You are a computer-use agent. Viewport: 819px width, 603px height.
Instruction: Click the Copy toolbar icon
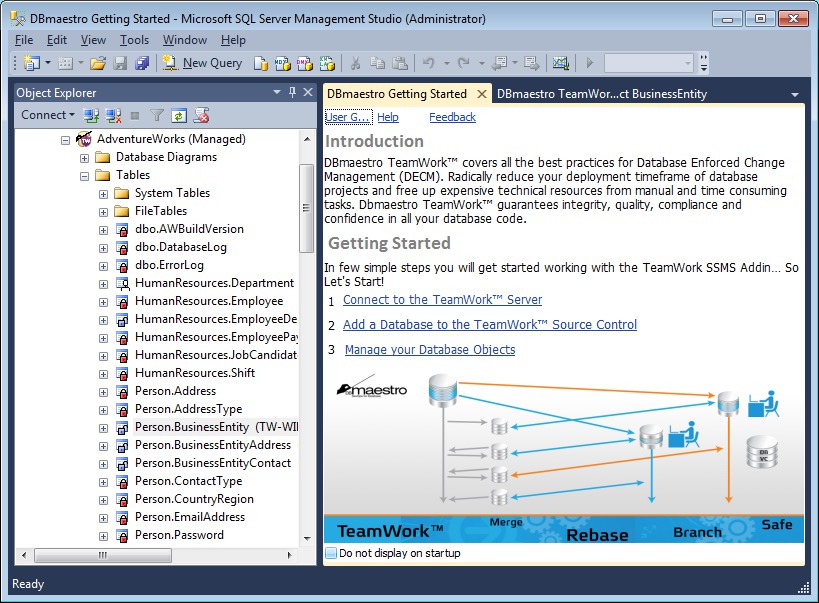[378, 63]
